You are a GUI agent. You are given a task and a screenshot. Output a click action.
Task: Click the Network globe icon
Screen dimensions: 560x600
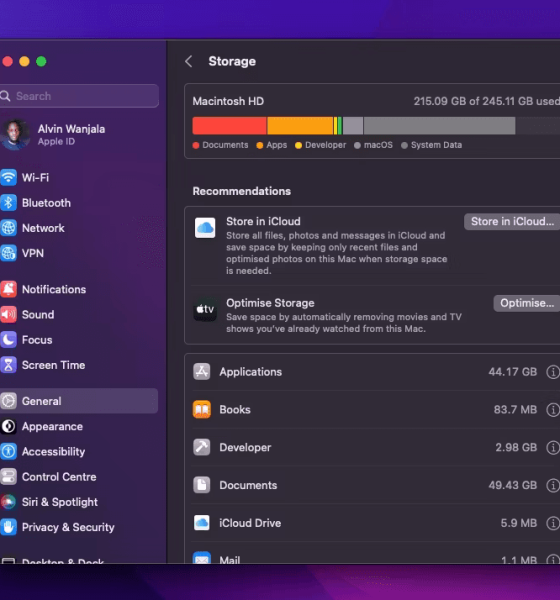8,228
